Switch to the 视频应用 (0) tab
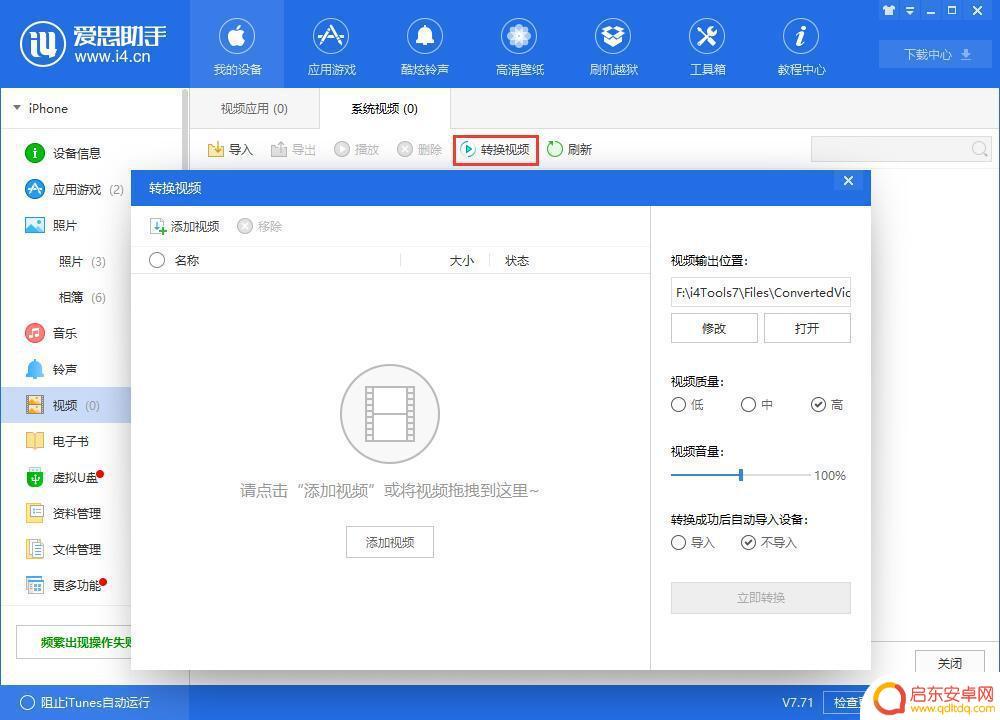 click(254, 108)
